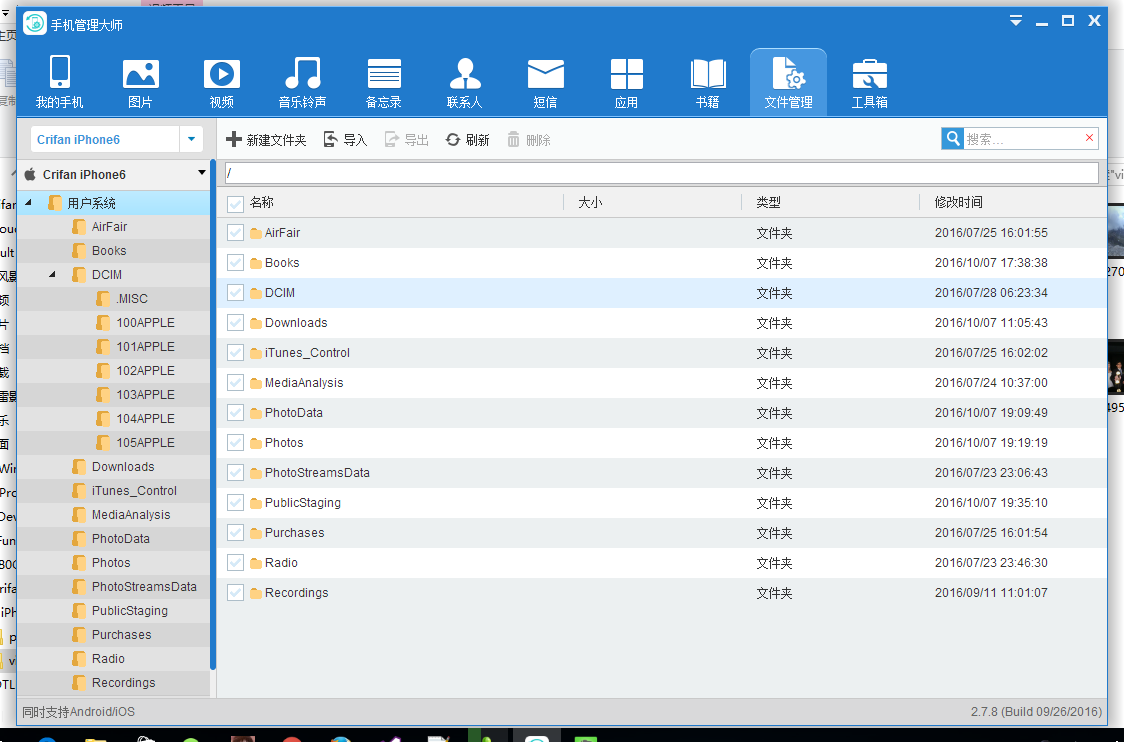Check the iTunes_Control folder checkbox
The image size is (1124, 742).
click(235, 353)
